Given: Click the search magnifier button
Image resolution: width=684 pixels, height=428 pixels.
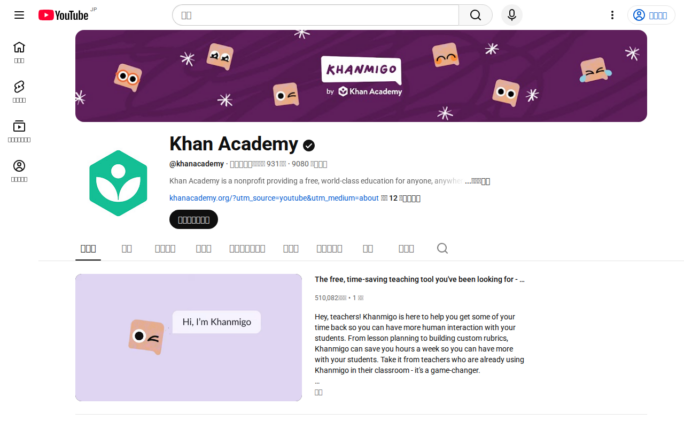Looking at the screenshot, I should (475, 15).
